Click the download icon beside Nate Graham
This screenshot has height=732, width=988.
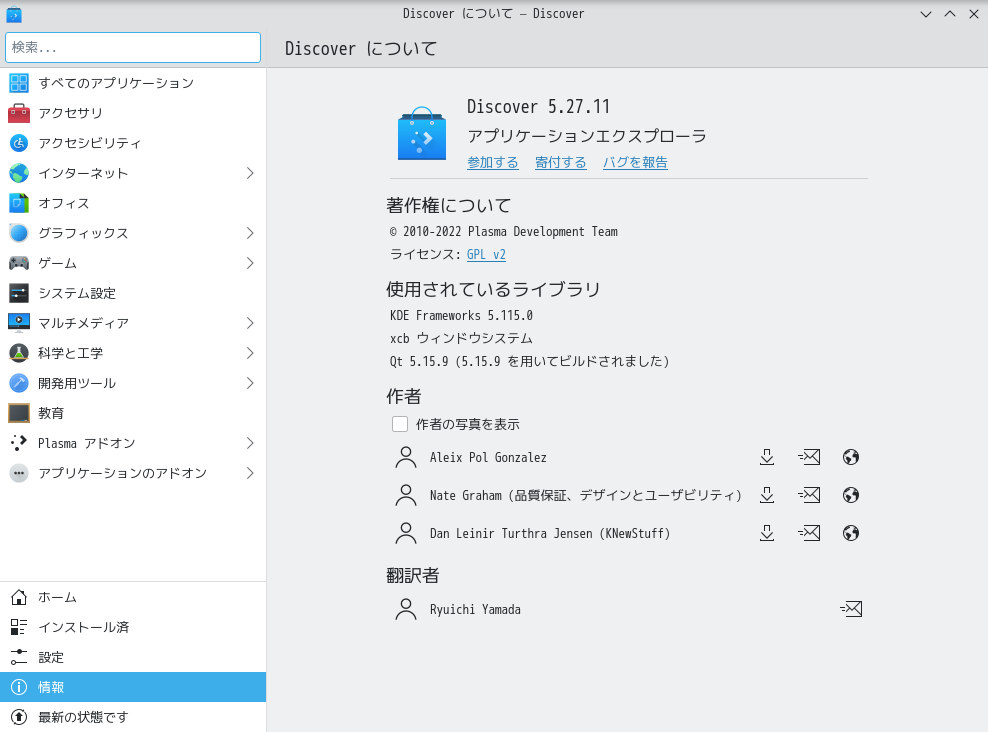(x=767, y=494)
